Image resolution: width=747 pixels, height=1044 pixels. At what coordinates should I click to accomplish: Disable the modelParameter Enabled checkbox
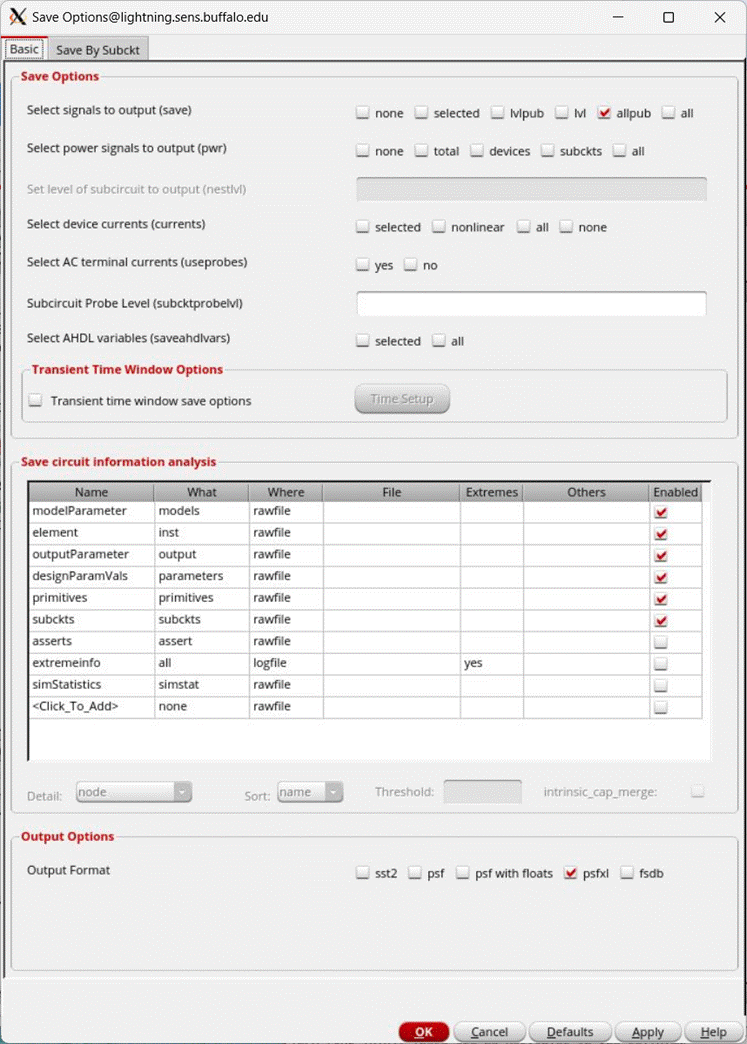tap(660, 511)
